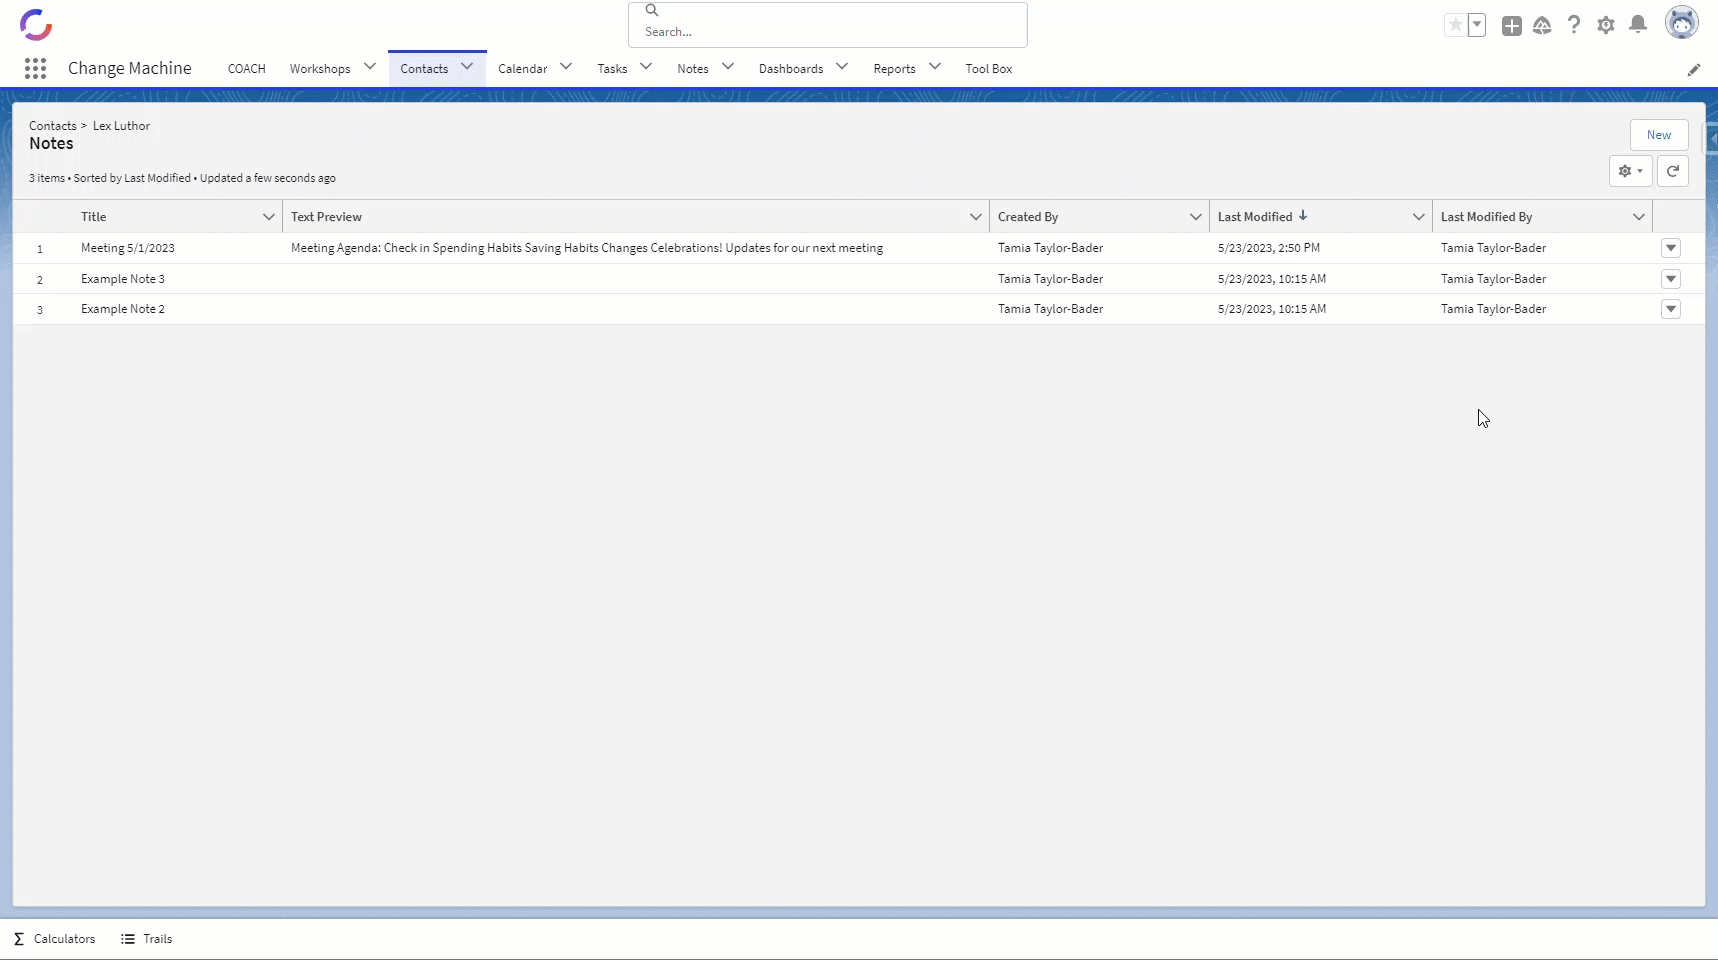Screen dimensions: 1718x960
Task: Open Created By column actions chevron
Action: (1196, 217)
